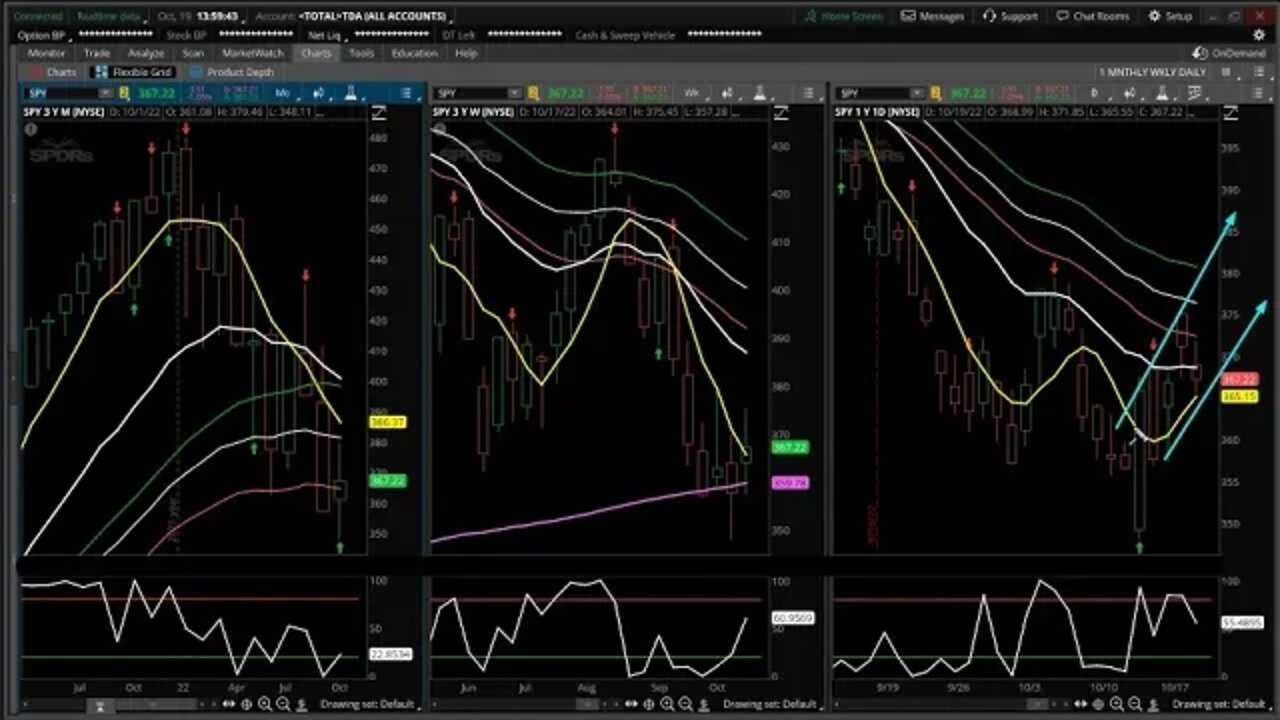Open weekly chart's actions list menu

[x=808, y=93]
